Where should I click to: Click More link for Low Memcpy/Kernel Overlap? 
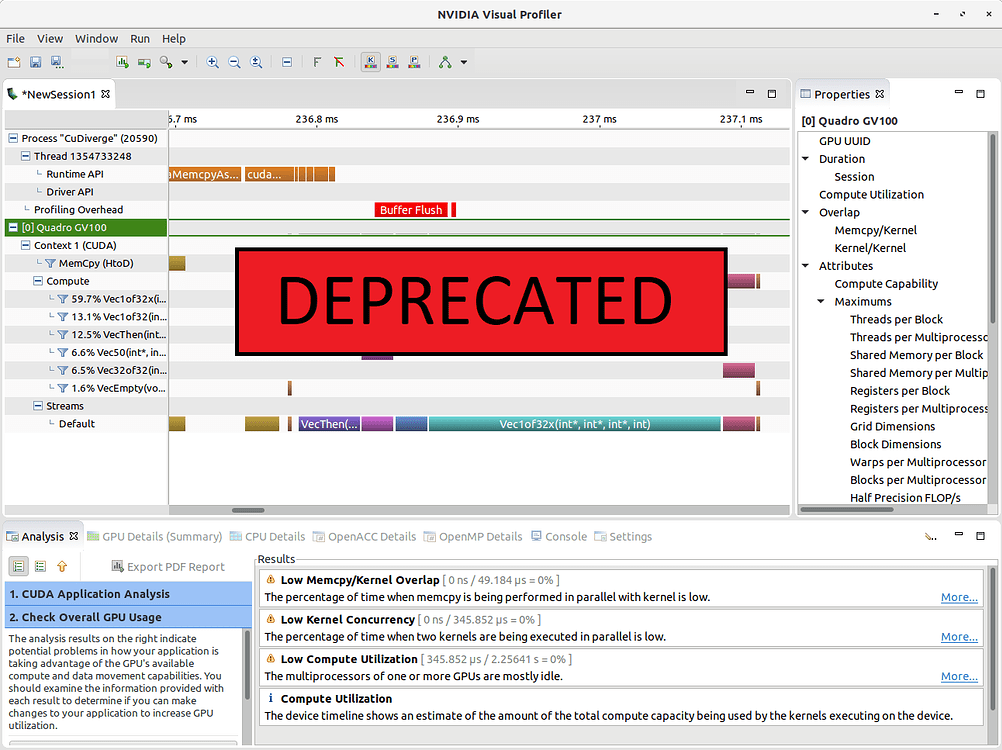(x=958, y=596)
